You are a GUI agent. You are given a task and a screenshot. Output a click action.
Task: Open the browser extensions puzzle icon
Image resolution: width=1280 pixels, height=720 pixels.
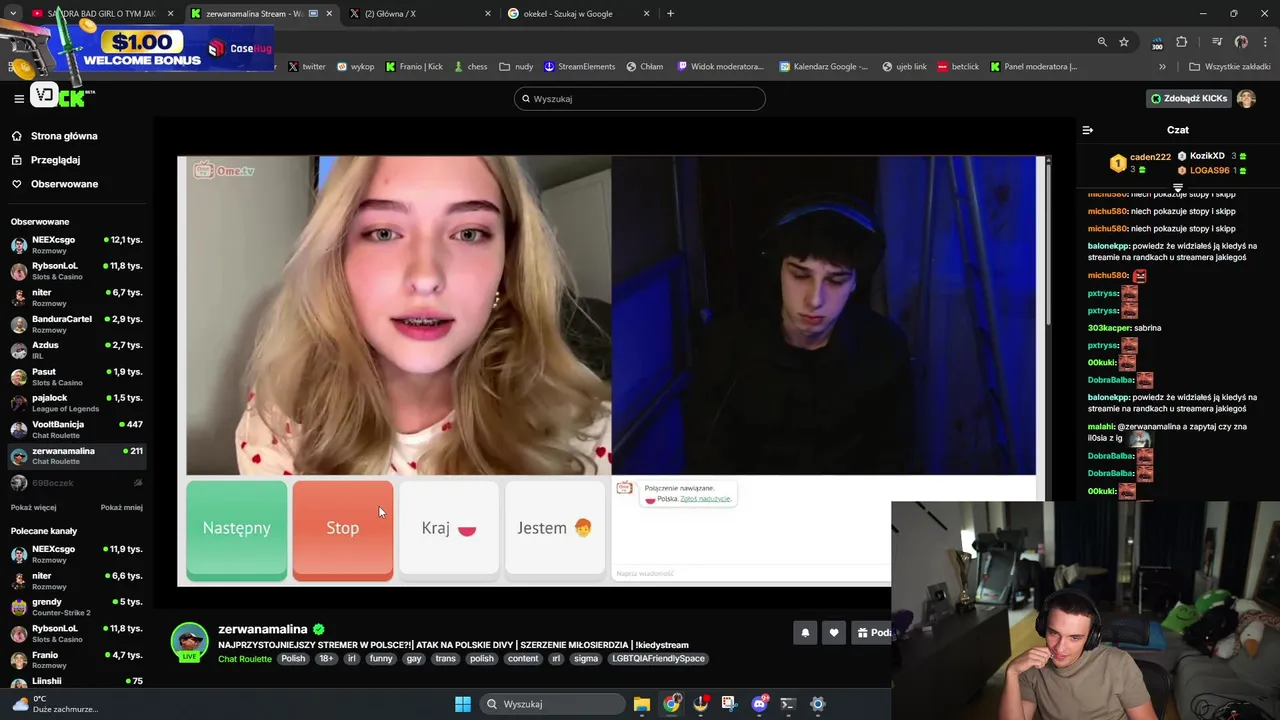point(1182,42)
